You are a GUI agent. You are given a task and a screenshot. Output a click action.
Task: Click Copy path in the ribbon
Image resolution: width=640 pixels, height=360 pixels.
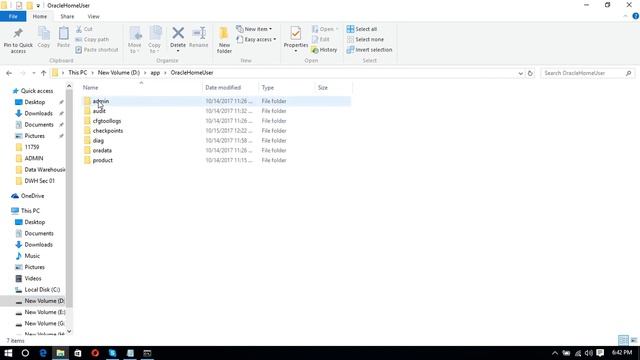pyautogui.click(x=92, y=40)
